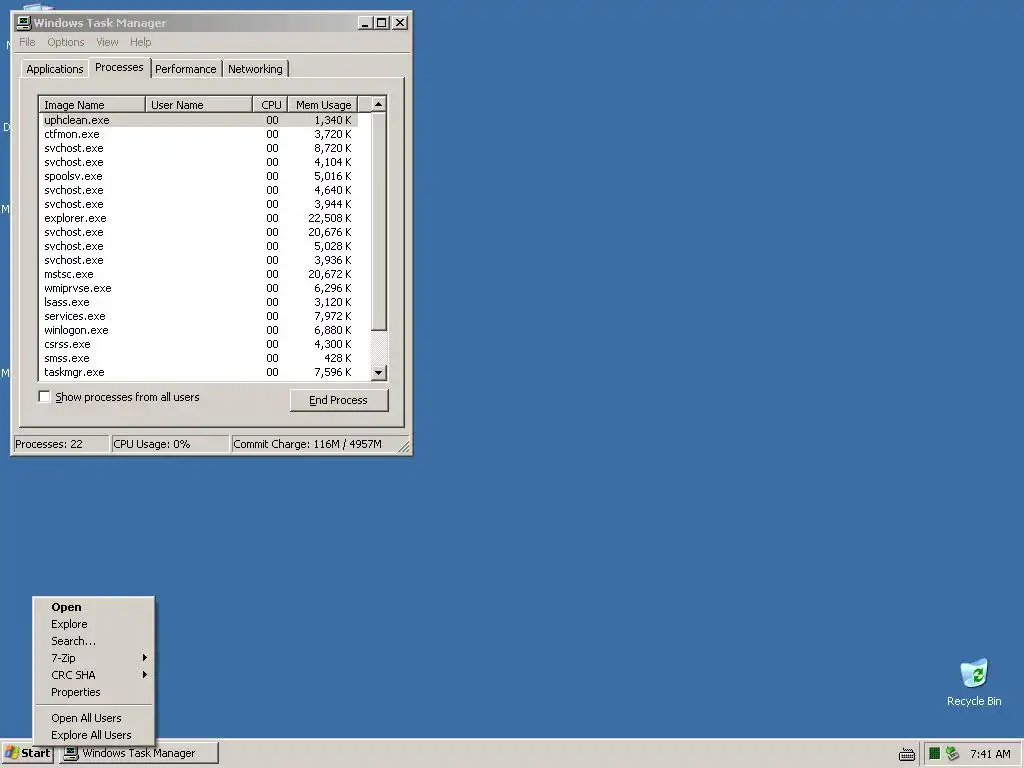The width and height of the screenshot is (1024, 768).
Task: Choose Search... in the context menu
Action: point(94,641)
